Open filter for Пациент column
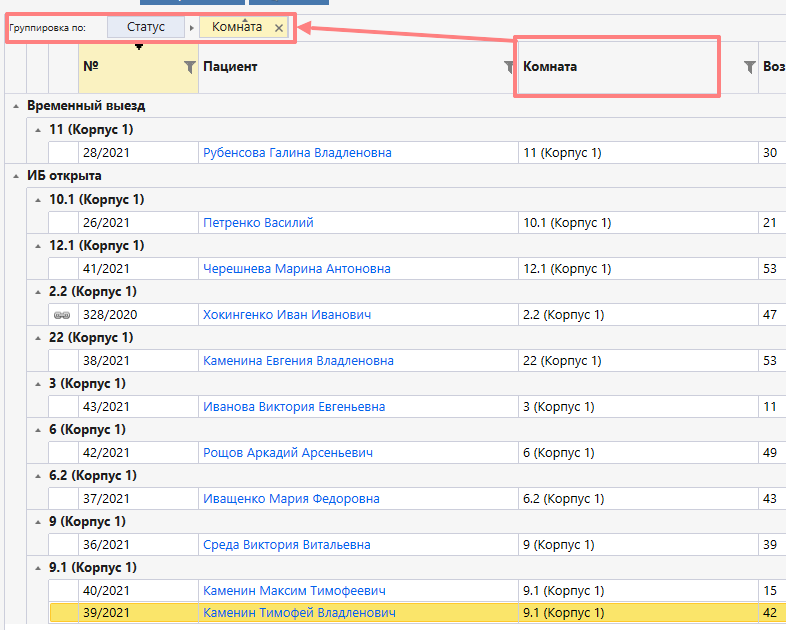The width and height of the screenshot is (786, 630). [x=510, y=67]
